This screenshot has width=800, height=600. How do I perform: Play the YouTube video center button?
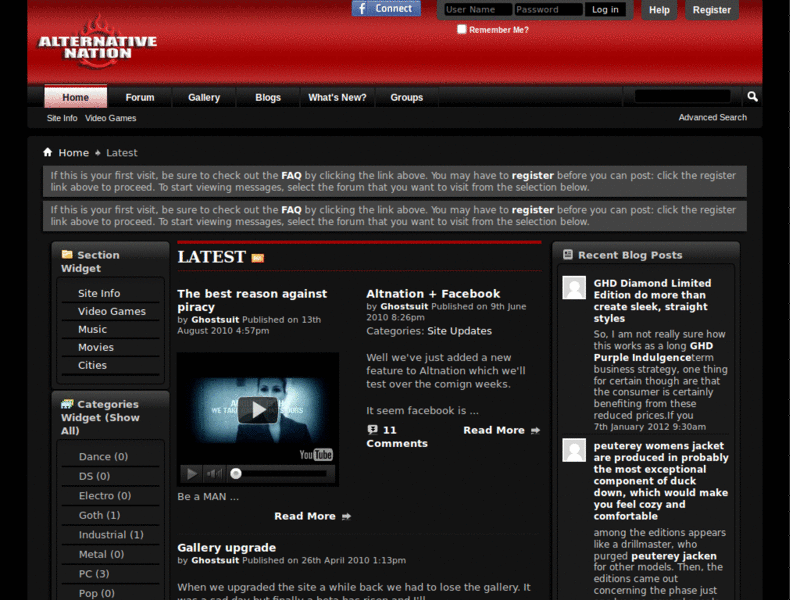coord(258,410)
